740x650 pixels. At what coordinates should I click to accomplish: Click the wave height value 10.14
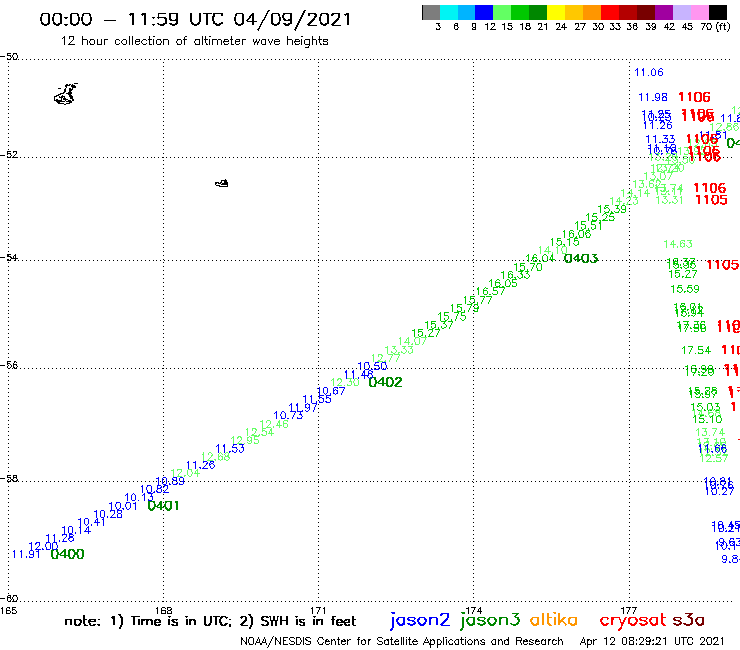pos(76,530)
